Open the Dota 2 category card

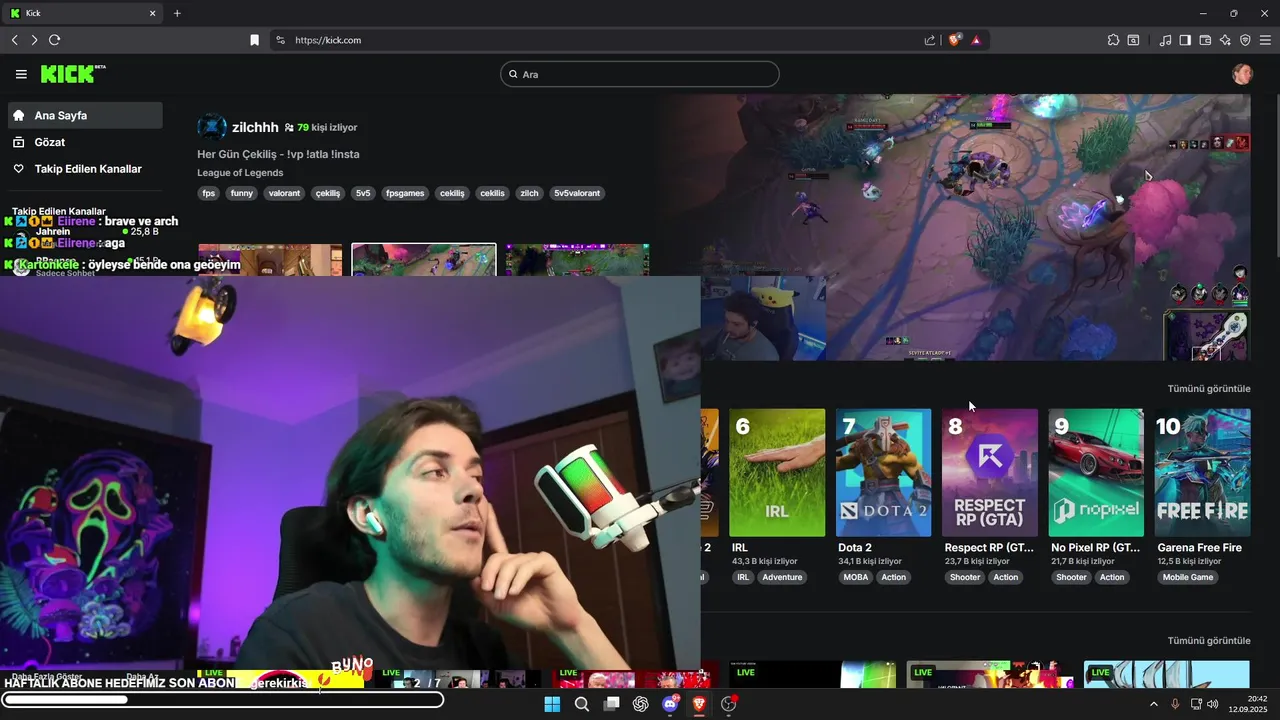point(883,472)
